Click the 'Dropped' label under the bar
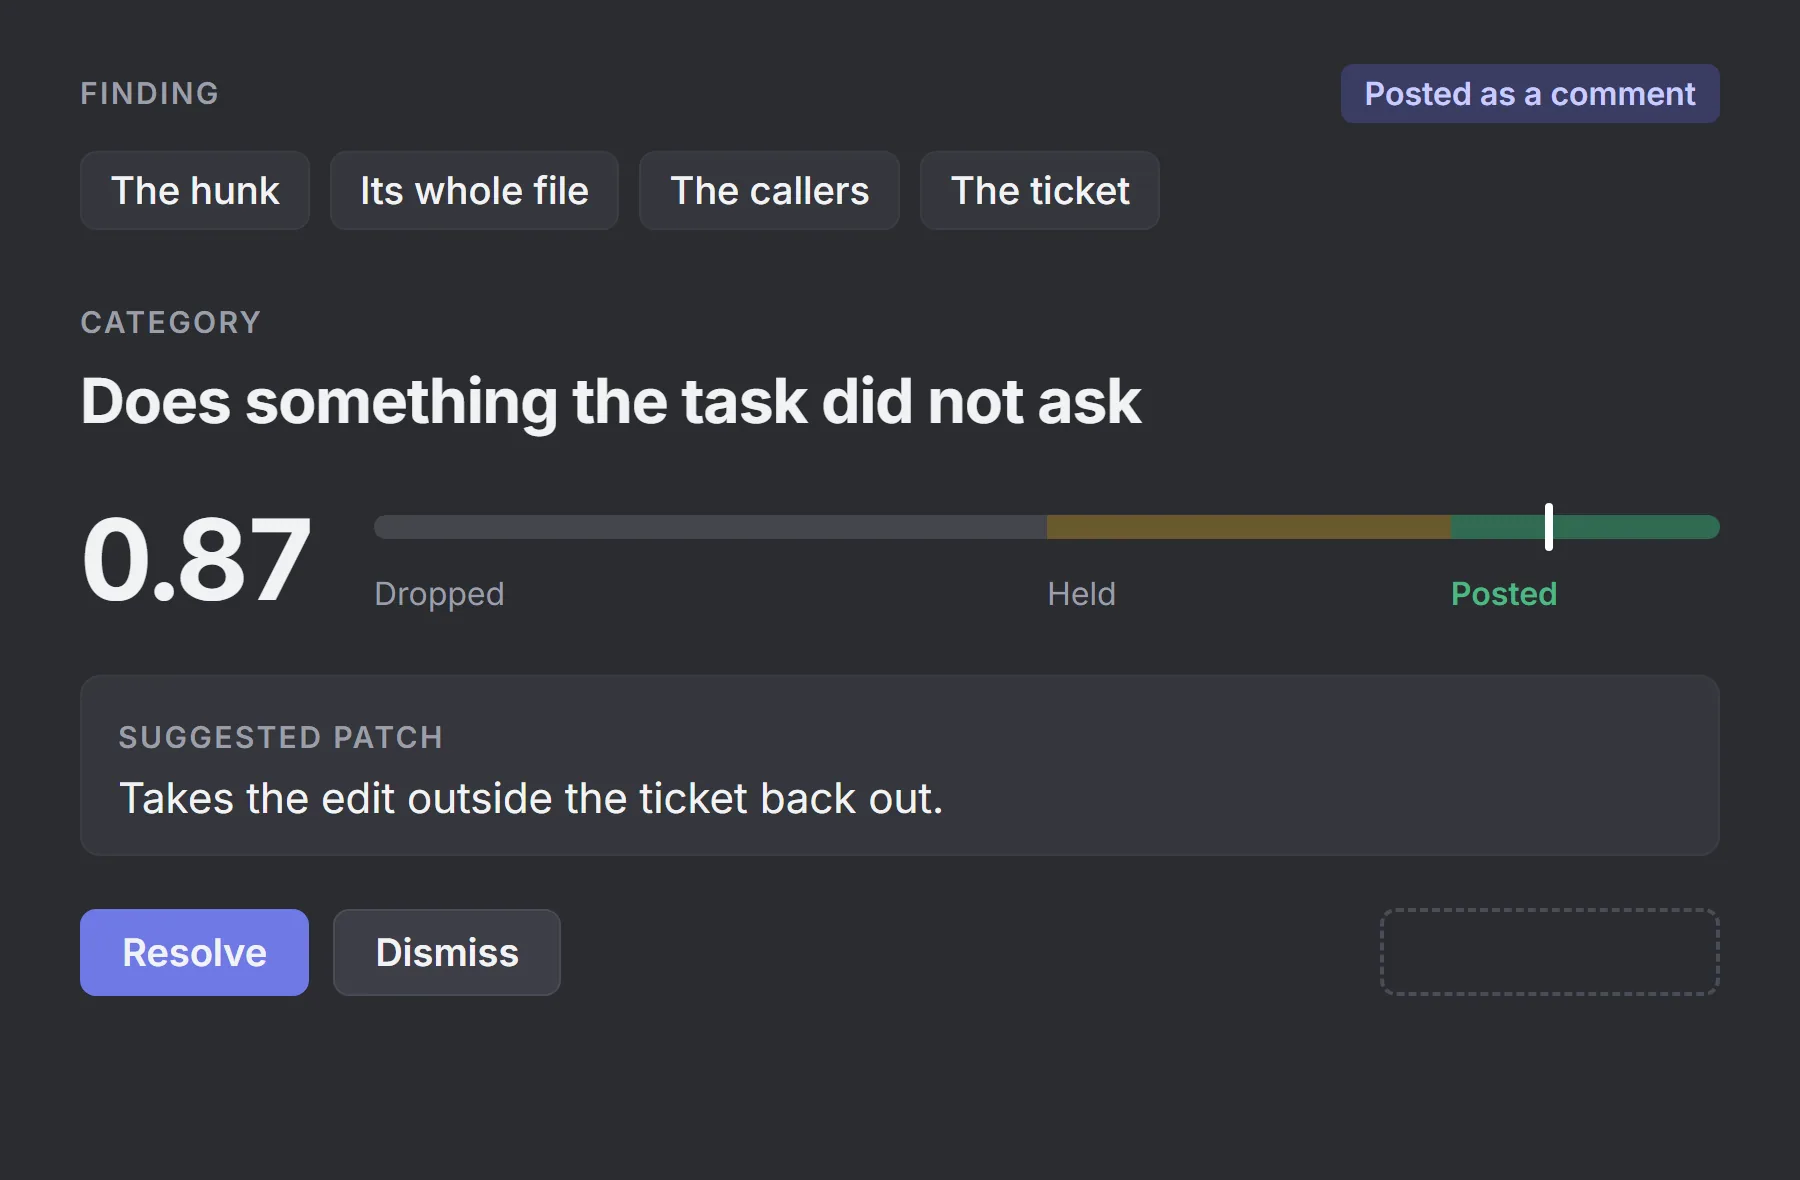The image size is (1800, 1180). pyautogui.click(x=439, y=594)
